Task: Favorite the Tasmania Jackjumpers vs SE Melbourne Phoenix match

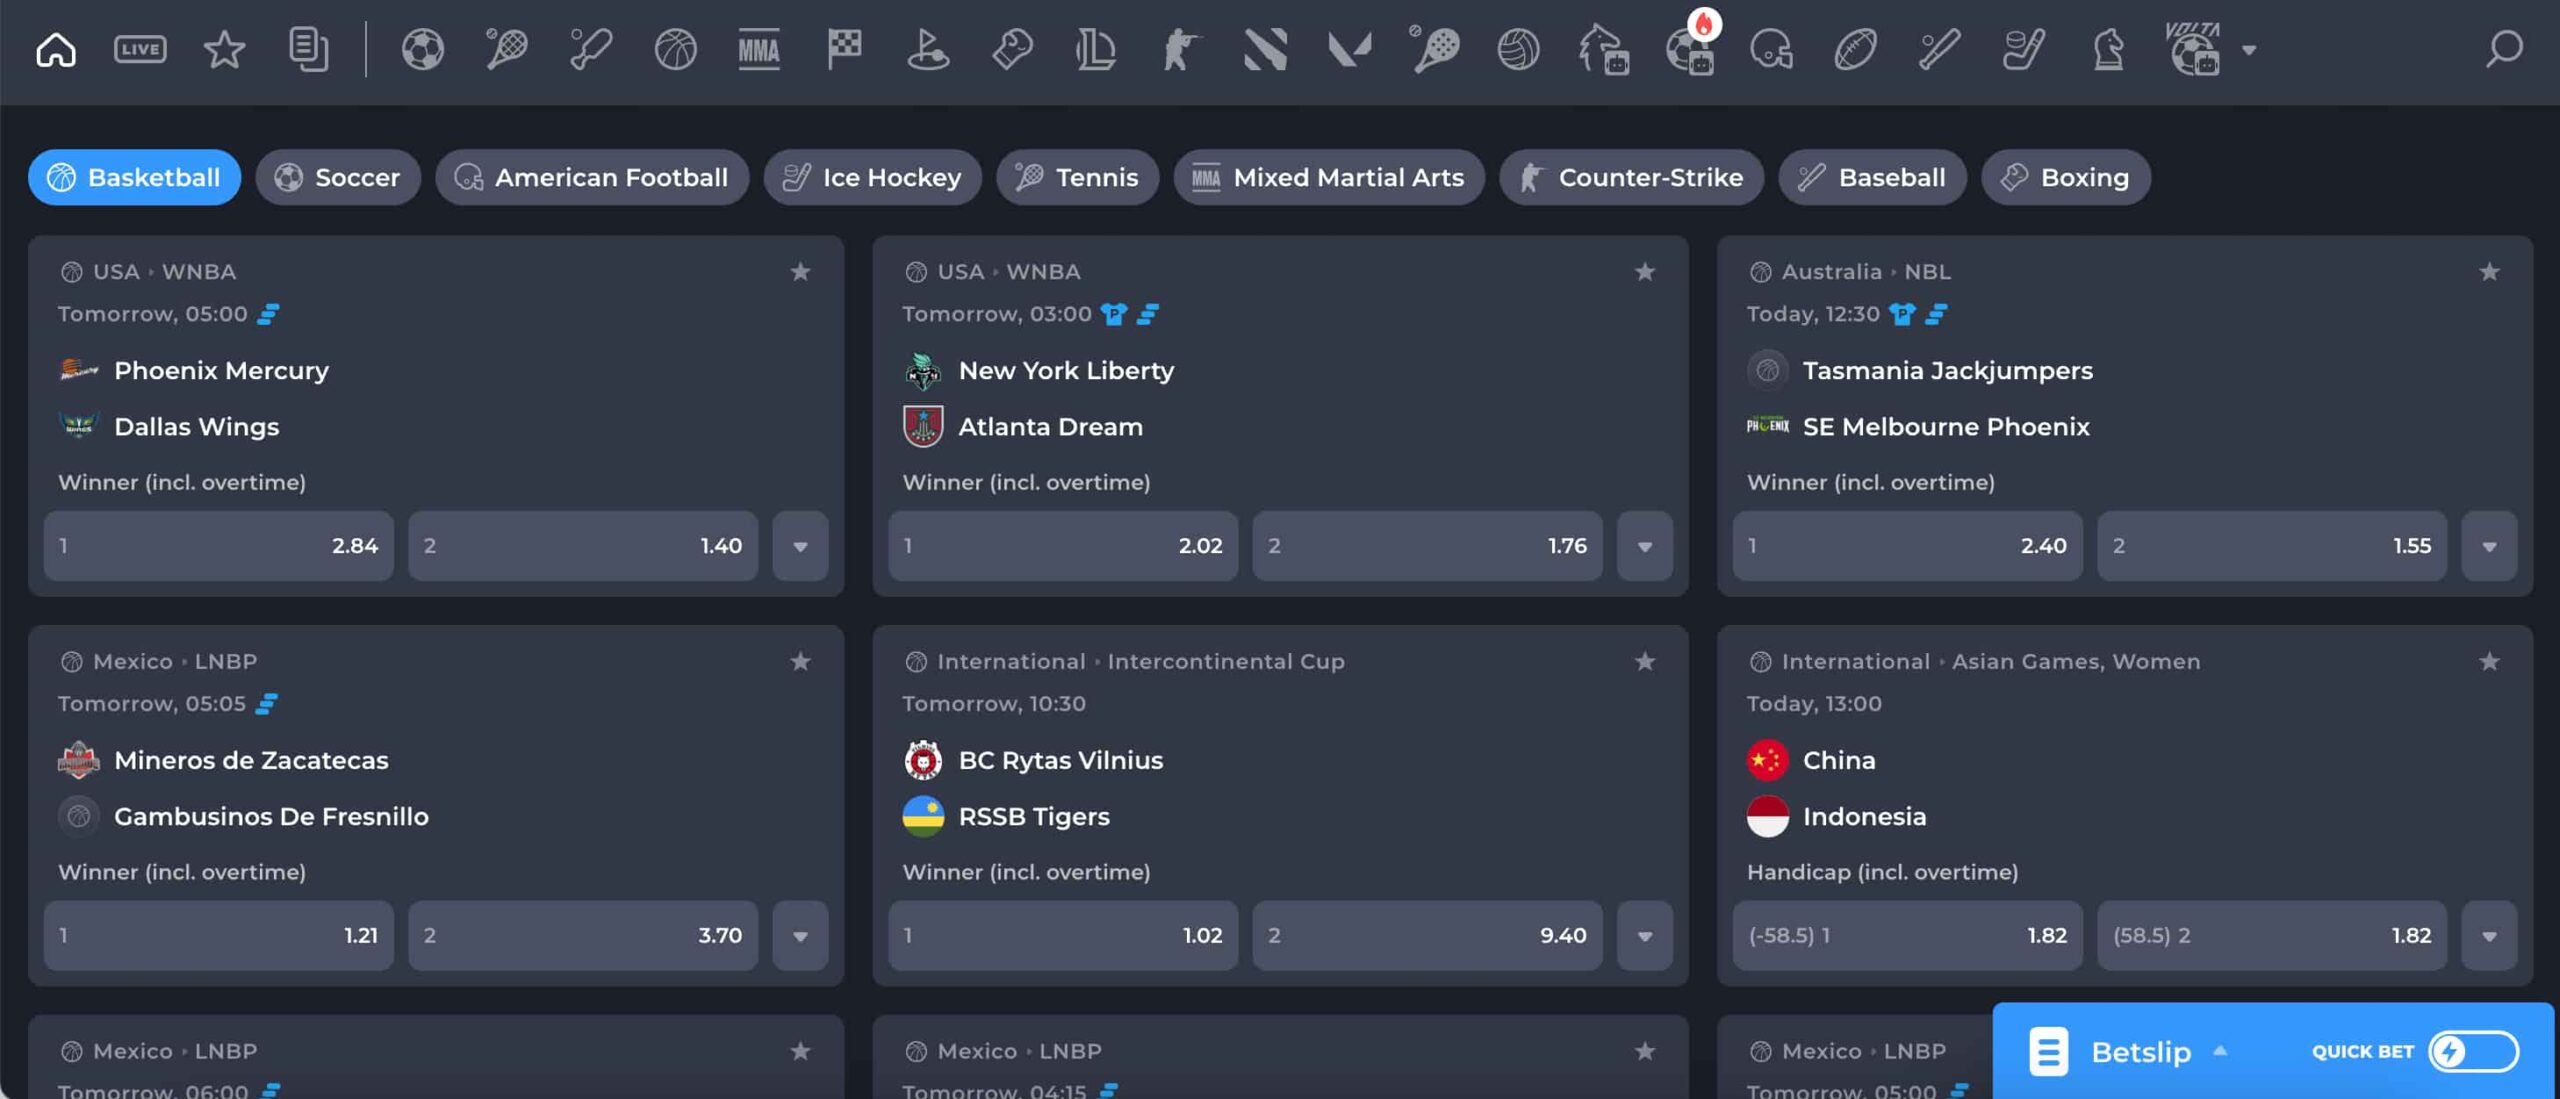Action: click(2489, 272)
